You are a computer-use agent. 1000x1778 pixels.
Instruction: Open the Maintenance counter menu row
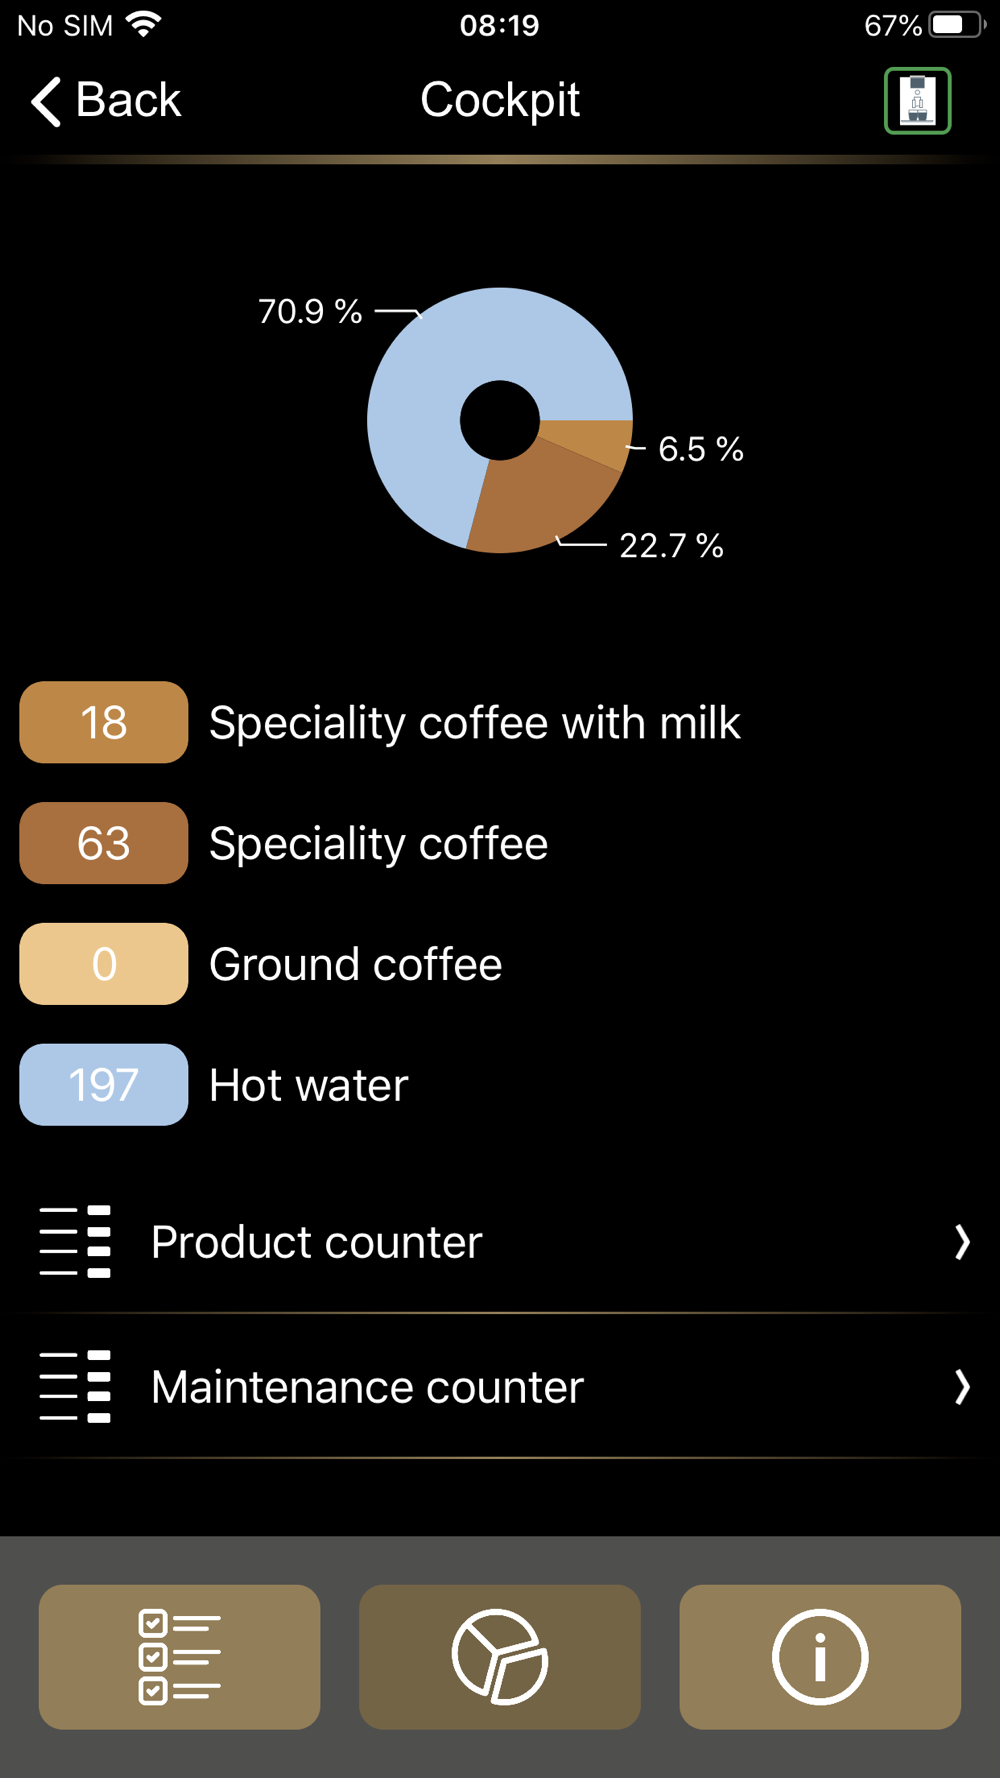[500, 1387]
